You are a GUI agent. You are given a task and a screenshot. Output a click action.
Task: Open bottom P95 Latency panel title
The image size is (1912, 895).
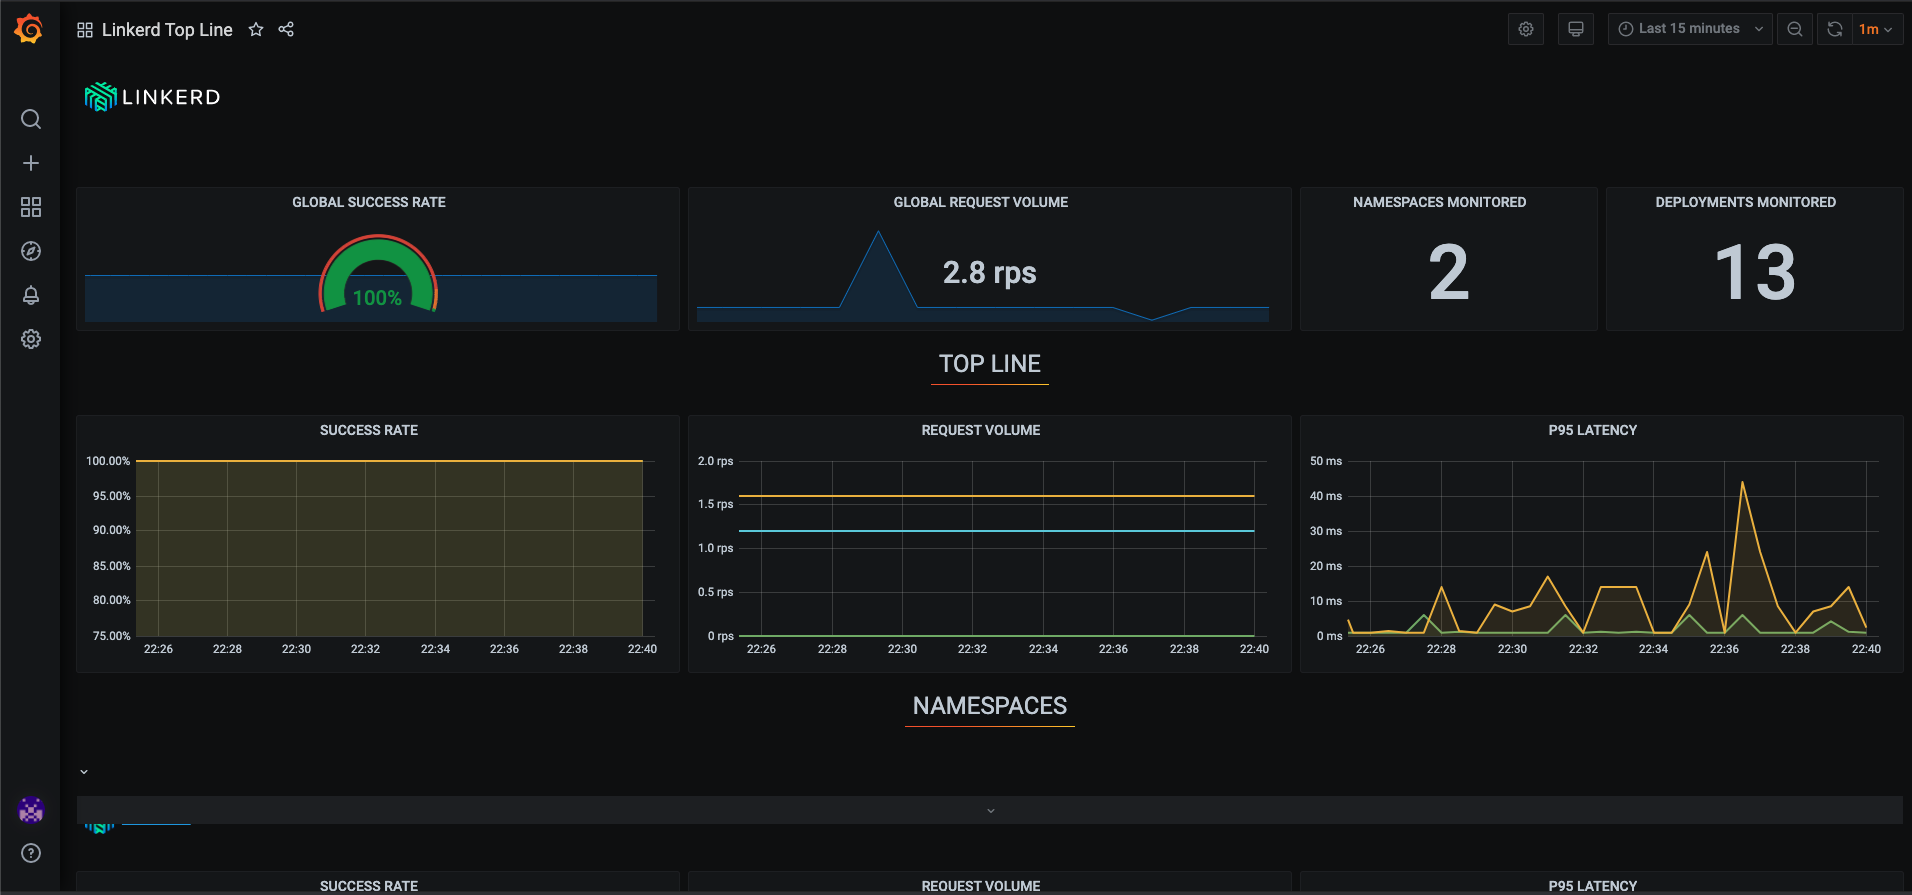click(1593, 886)
